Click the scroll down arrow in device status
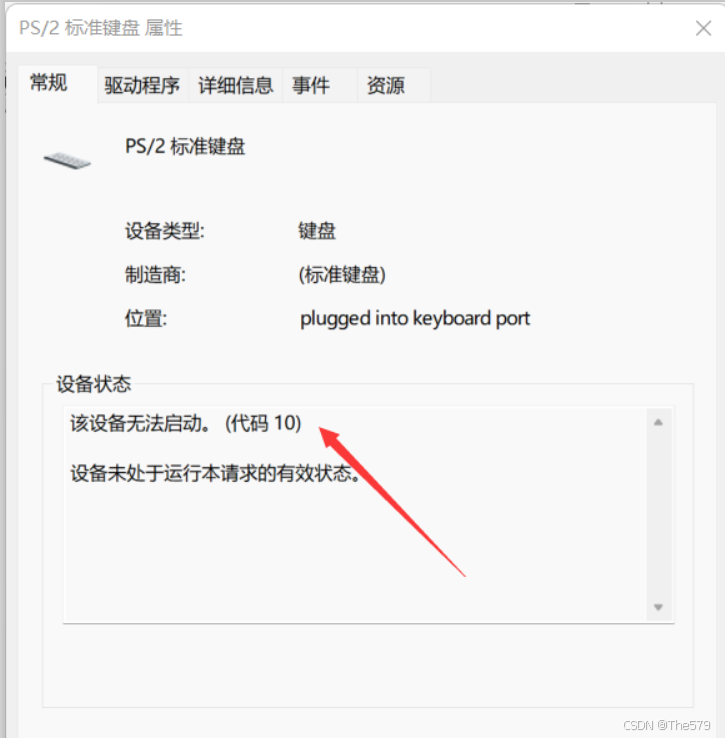 coord(658,607)
